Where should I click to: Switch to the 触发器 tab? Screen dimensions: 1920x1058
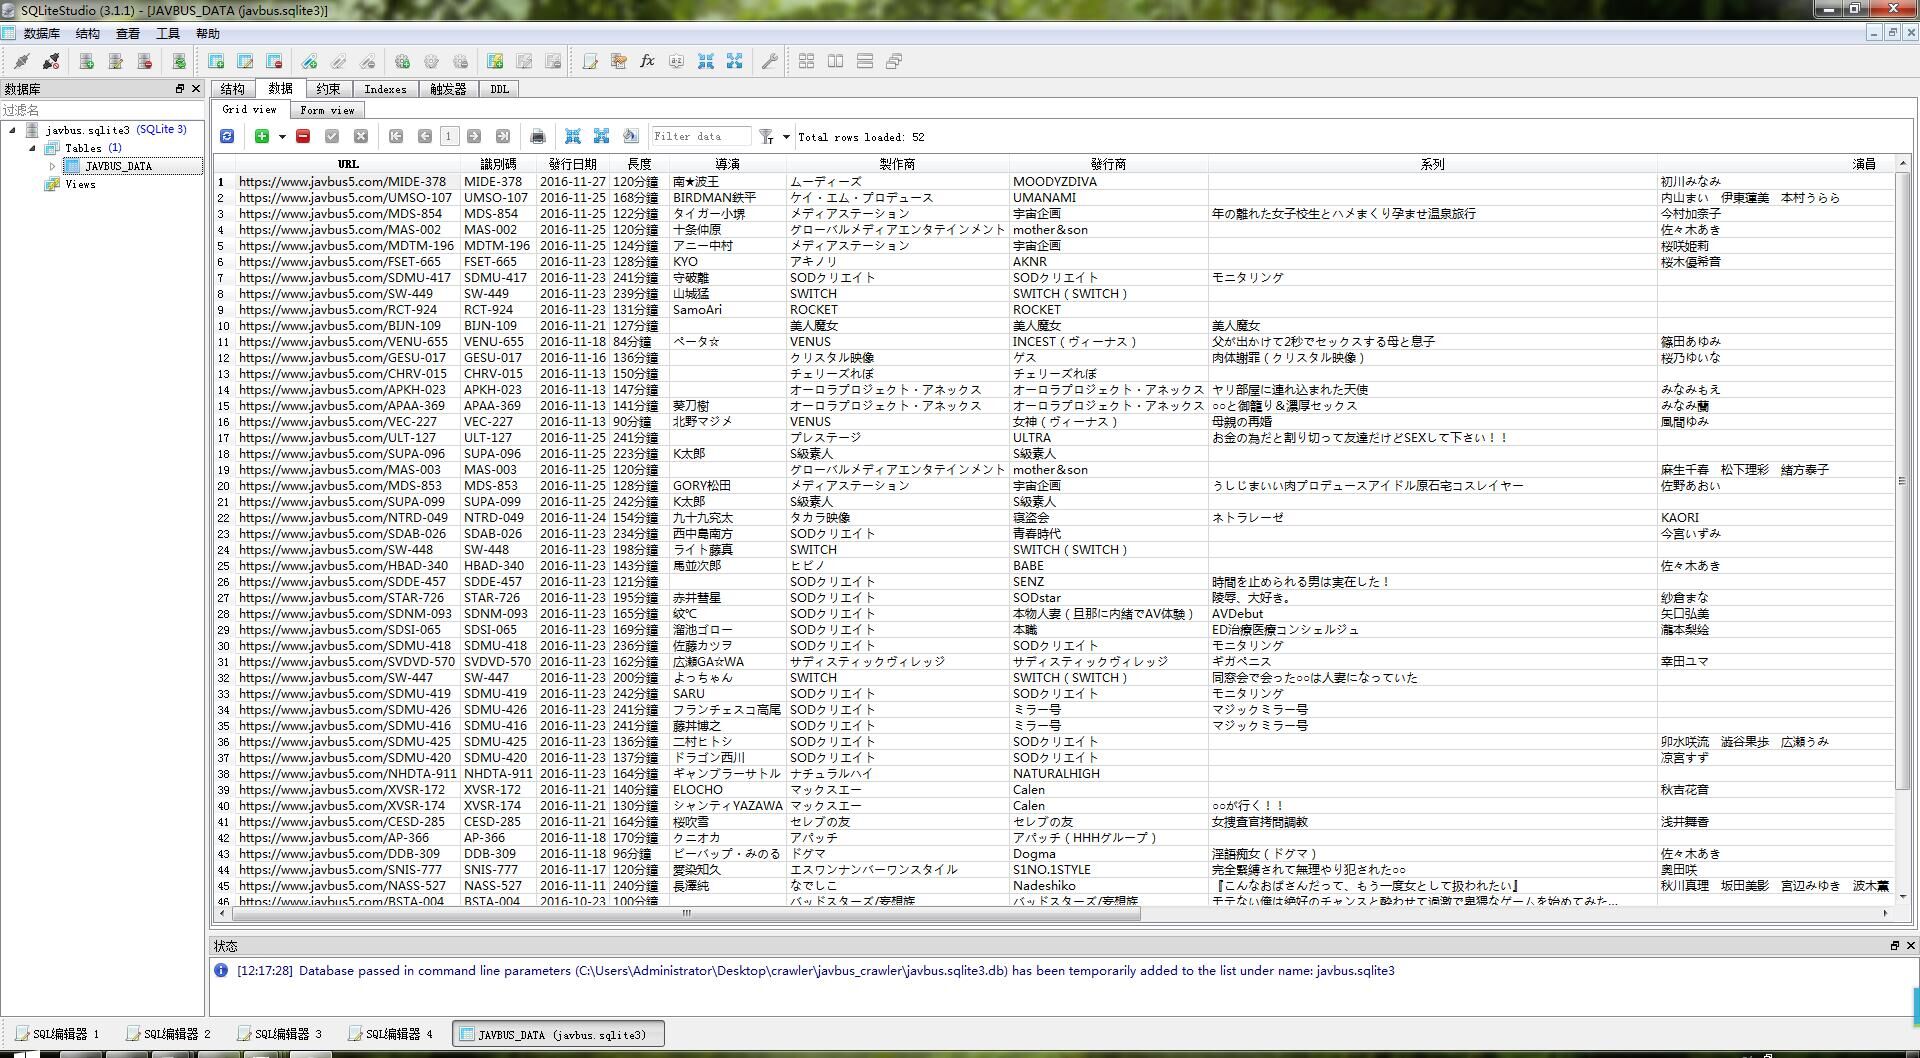(x=448, y=89)
